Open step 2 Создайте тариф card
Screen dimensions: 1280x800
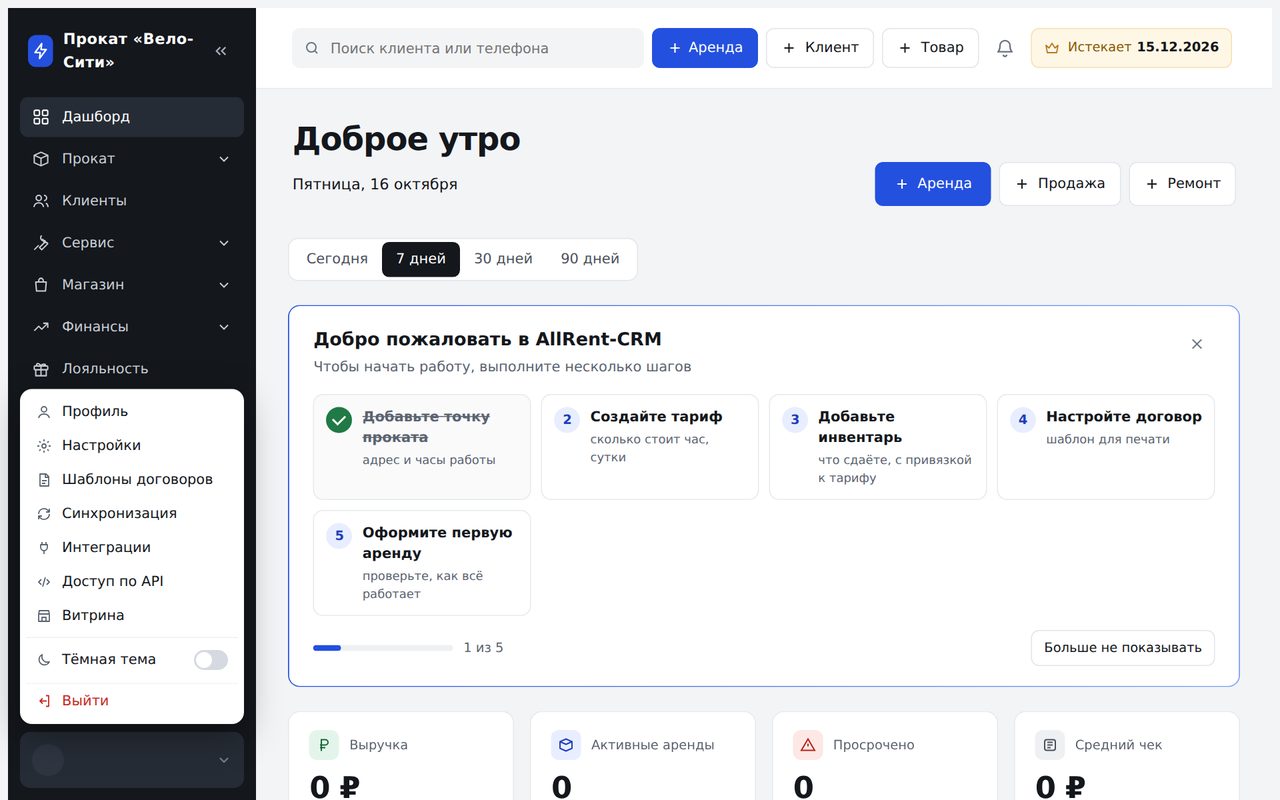(x=650, y=447)
